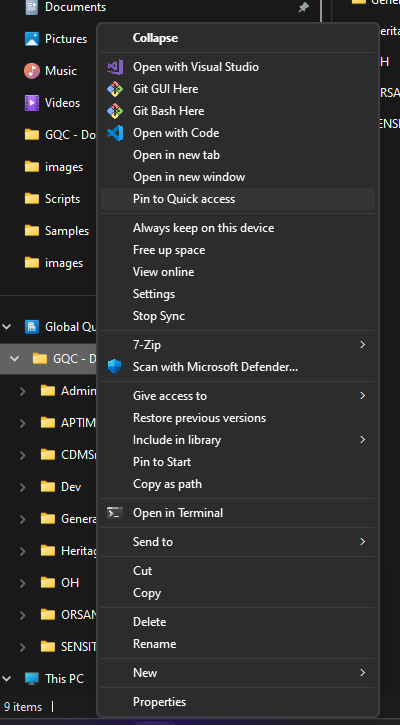The height and width of the screenshot is (725, 400).
Task: Click the Git Bash Here icon
Action: click(x=115, y=111)
